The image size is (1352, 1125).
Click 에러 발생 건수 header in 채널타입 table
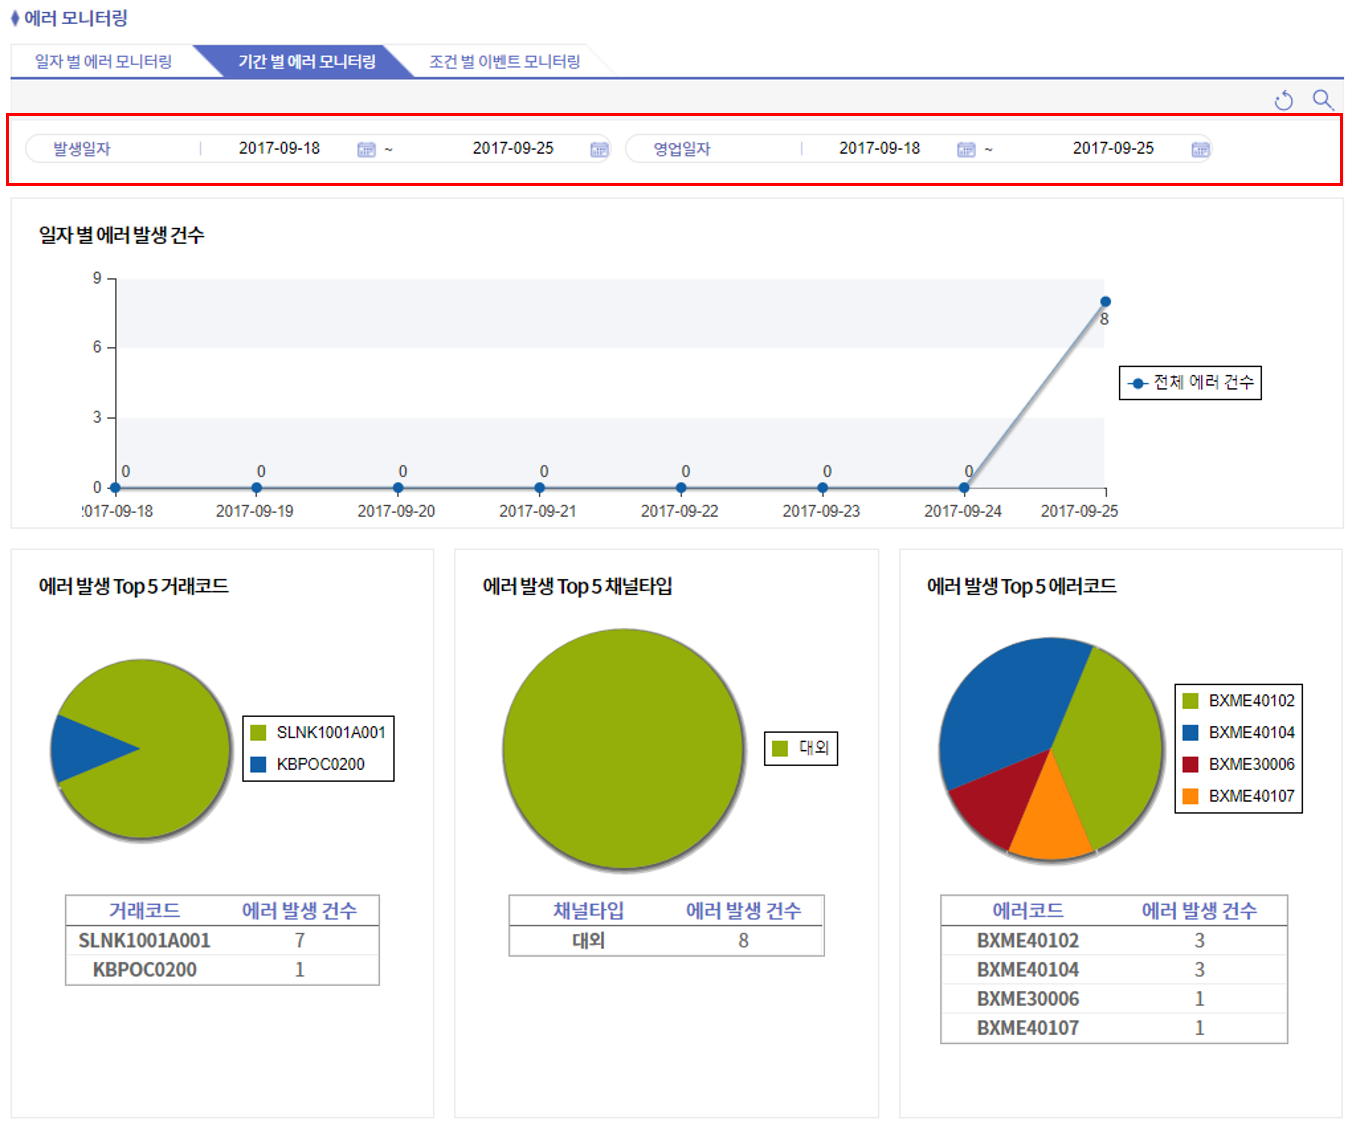coord(743,911)
